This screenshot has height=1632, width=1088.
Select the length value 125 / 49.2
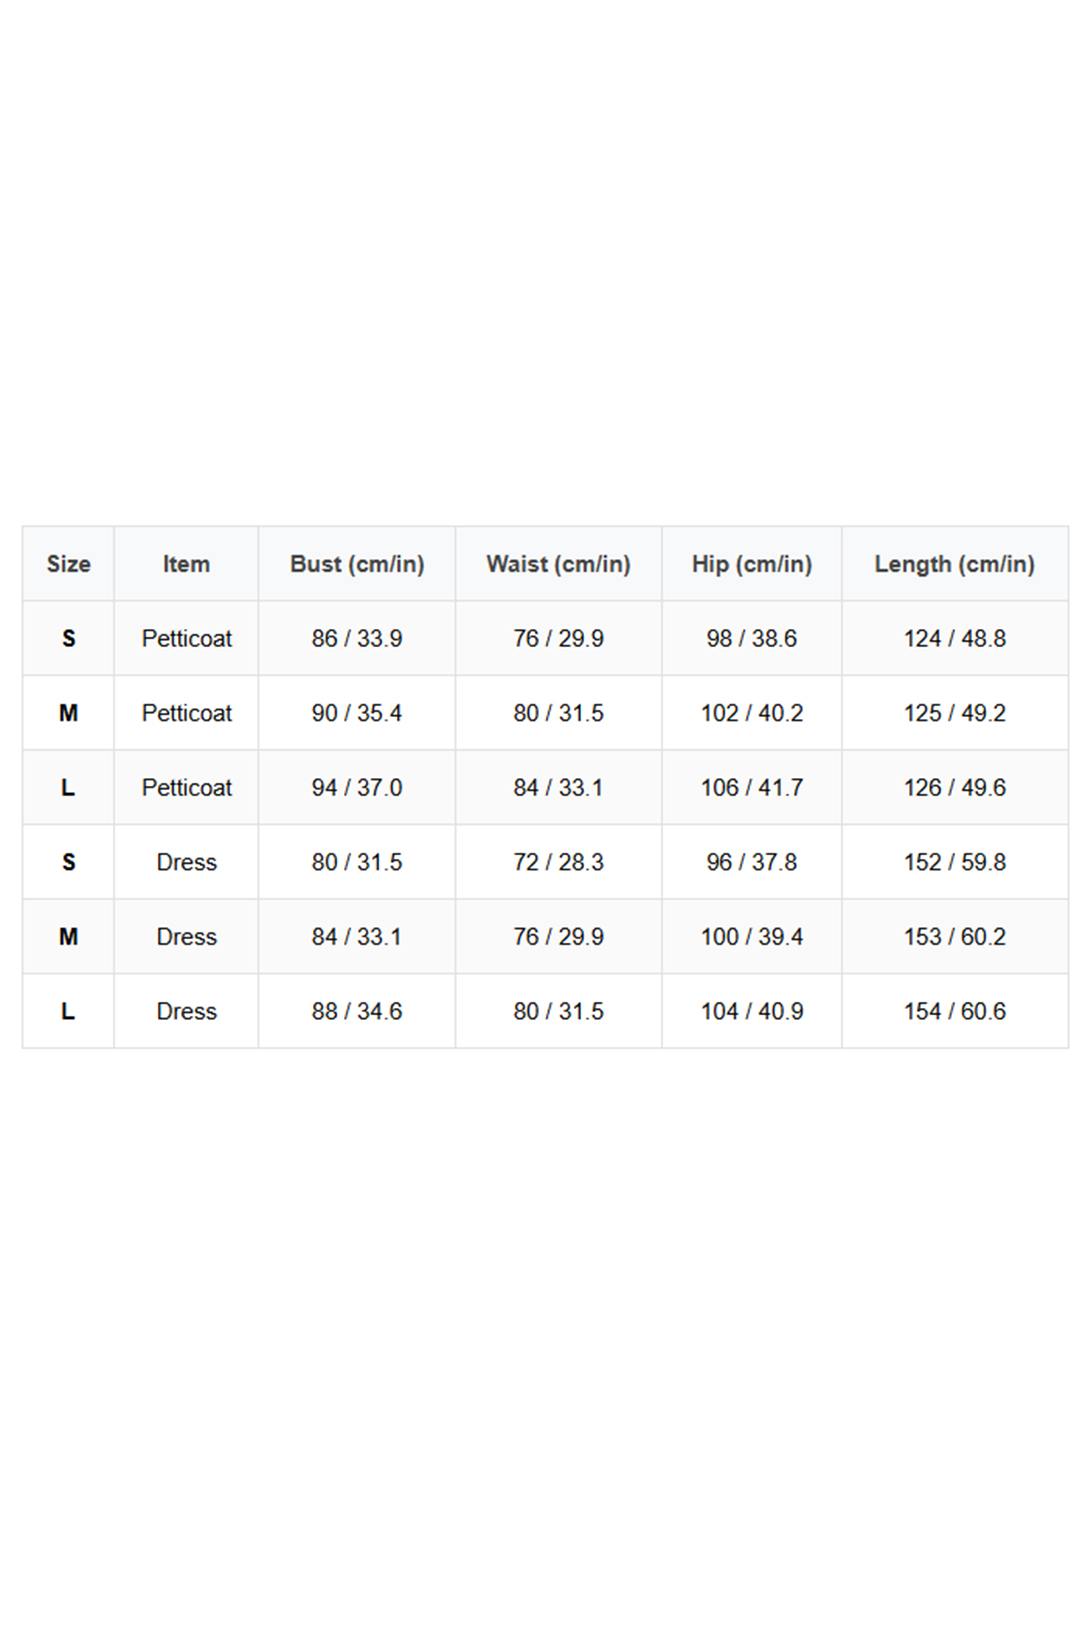(x=954, y=713)
